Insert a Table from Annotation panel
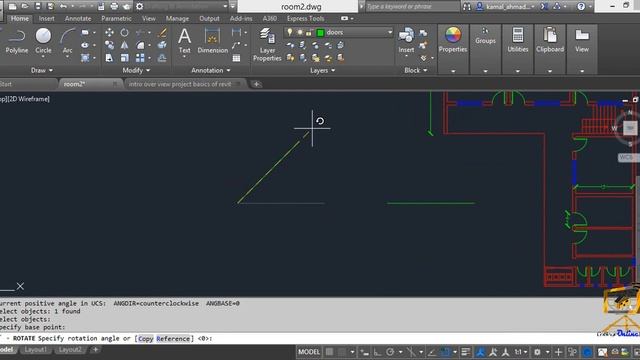The image size is (640, 360). pyautogui.click(x=236, y=58)
